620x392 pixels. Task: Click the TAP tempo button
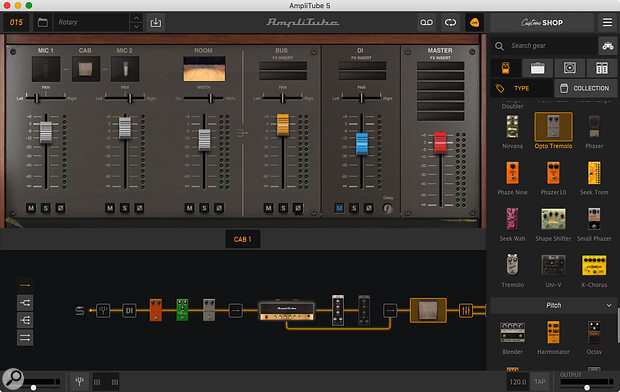click(540, 382)
